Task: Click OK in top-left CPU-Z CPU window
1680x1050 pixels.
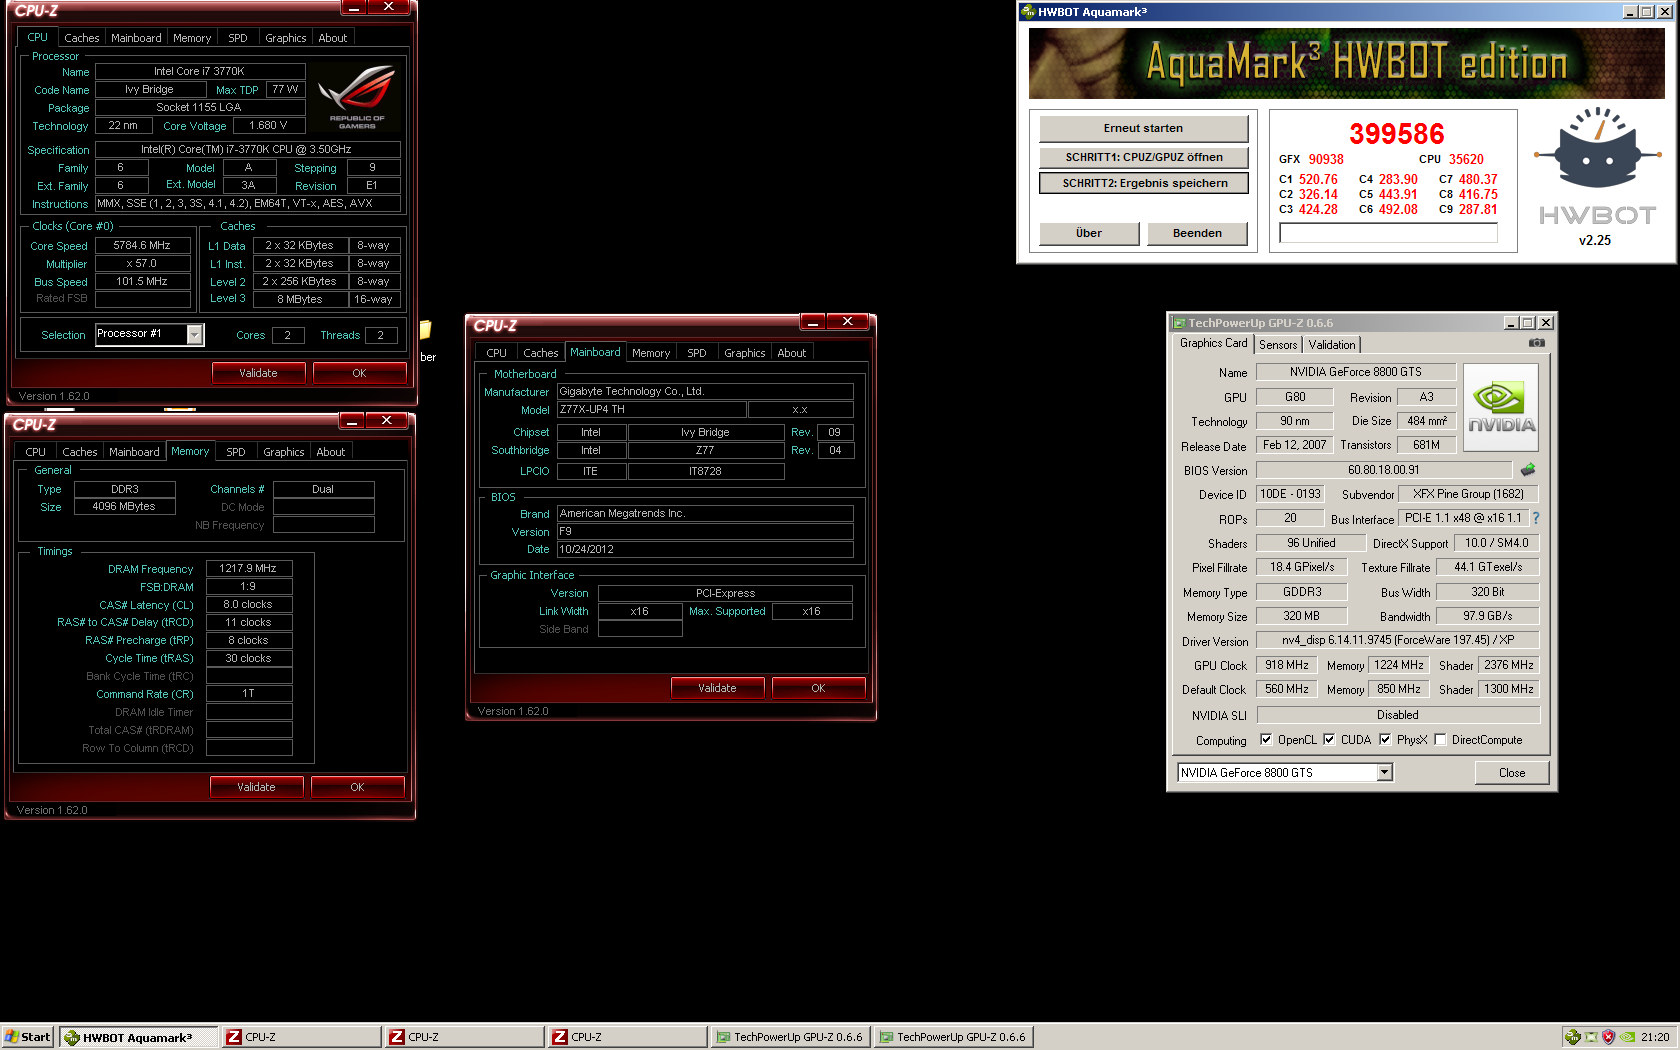Action: pyautogui.click(x=359, y=373)
